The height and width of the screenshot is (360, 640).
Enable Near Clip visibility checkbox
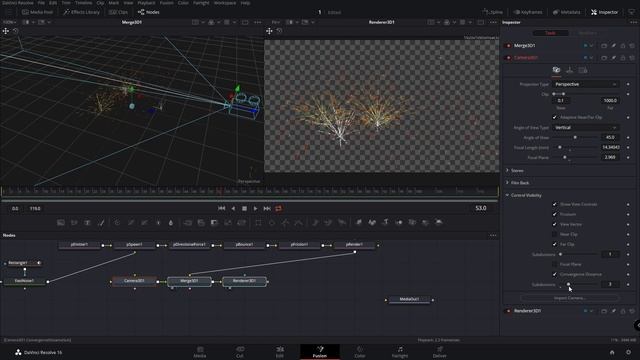pyautogui.click(x=554, y=234)
